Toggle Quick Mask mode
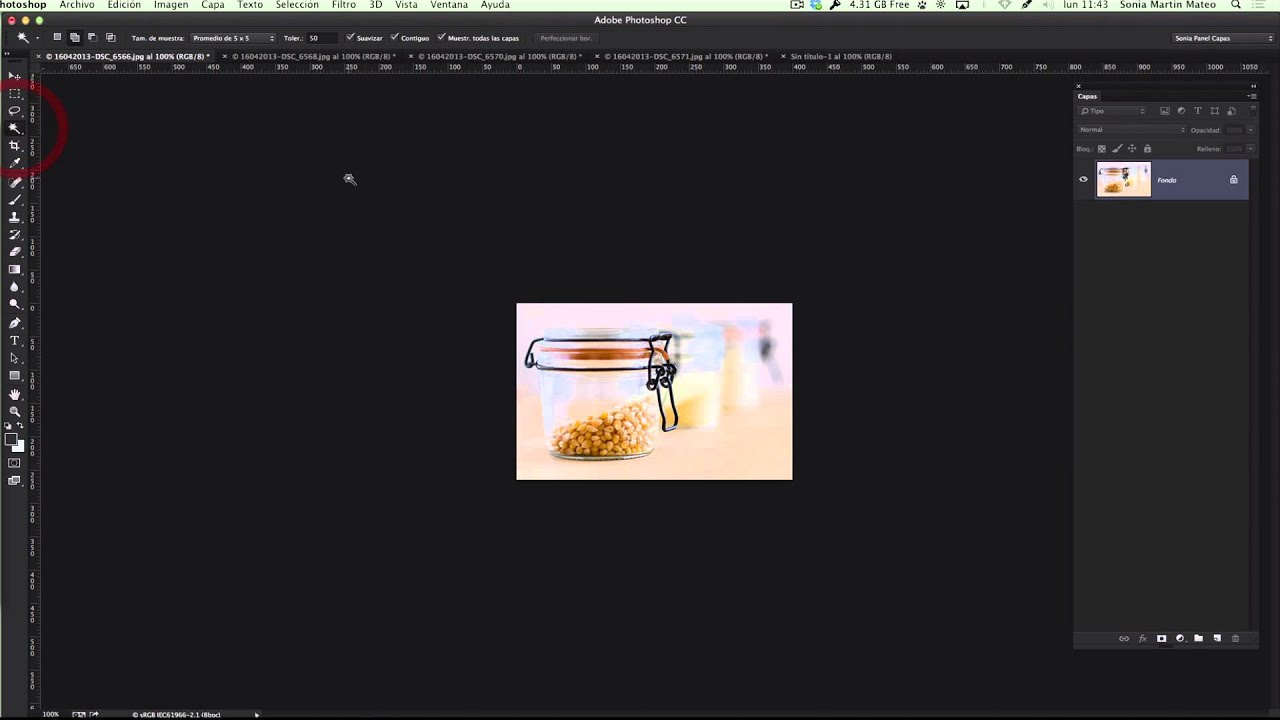 [x=14, y=463]
